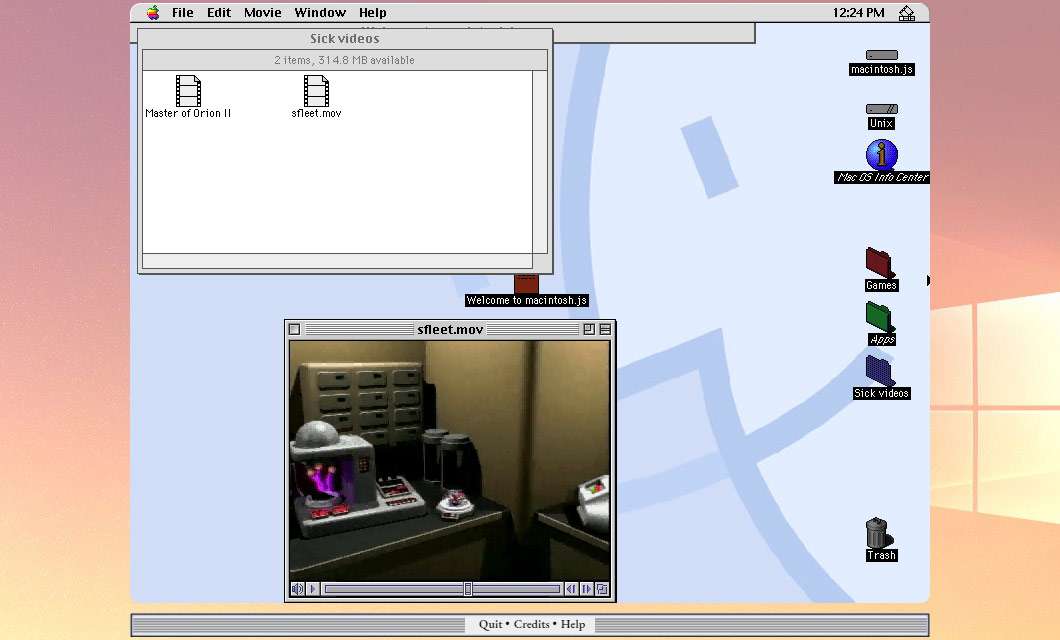This screenshot has width=1060, height=640.
Task: Select Welcome to macintosh.js desktop item
Action: coord(527,291)
